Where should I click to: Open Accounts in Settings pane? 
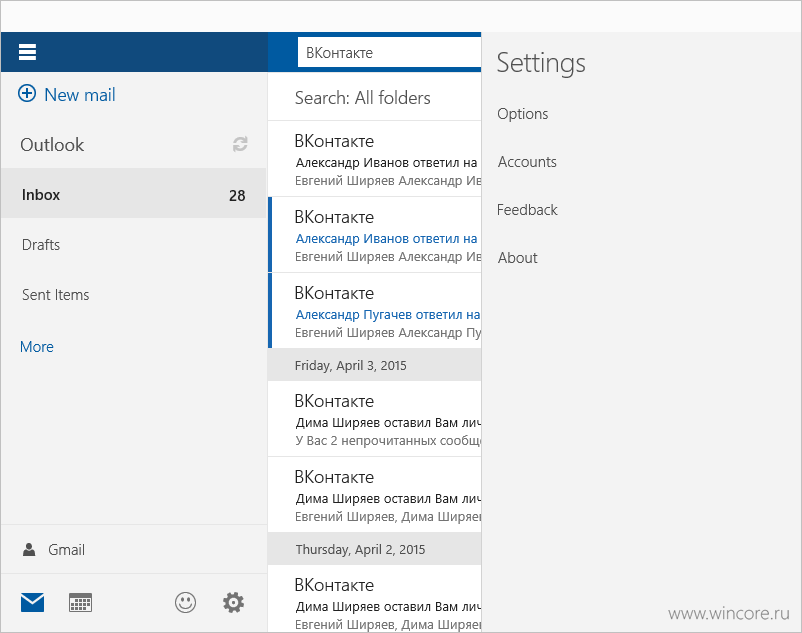527,162
